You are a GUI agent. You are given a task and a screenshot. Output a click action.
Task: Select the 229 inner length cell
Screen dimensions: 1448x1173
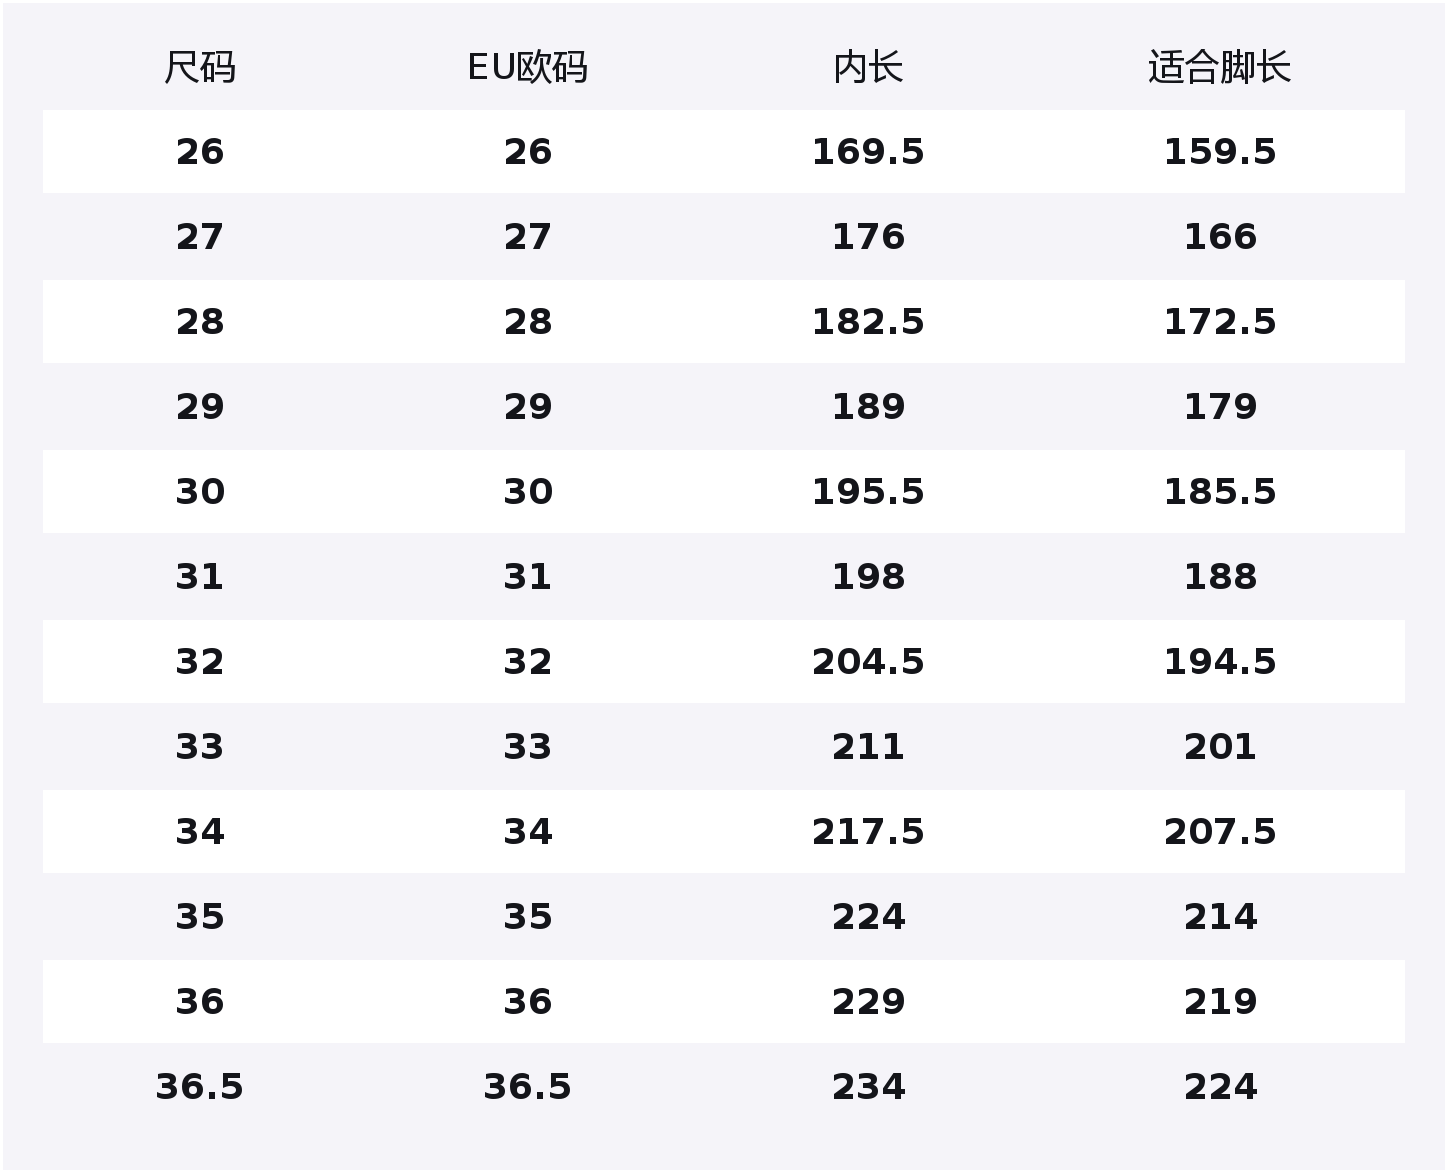pyautogui.click(x=868, y=1002)
